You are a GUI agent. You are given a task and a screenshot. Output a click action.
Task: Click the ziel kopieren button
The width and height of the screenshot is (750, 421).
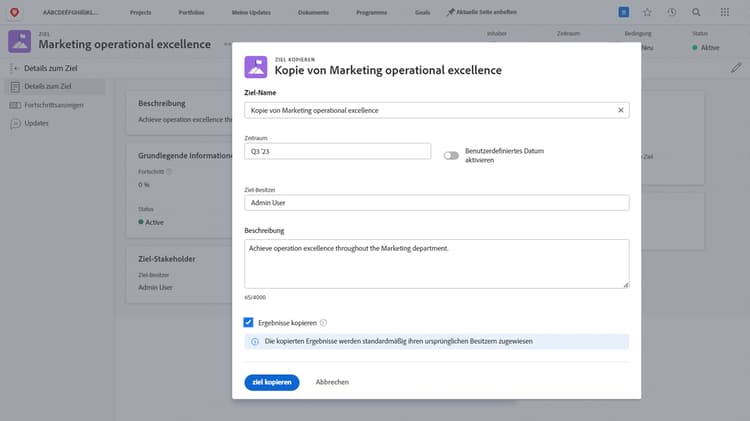271,382
